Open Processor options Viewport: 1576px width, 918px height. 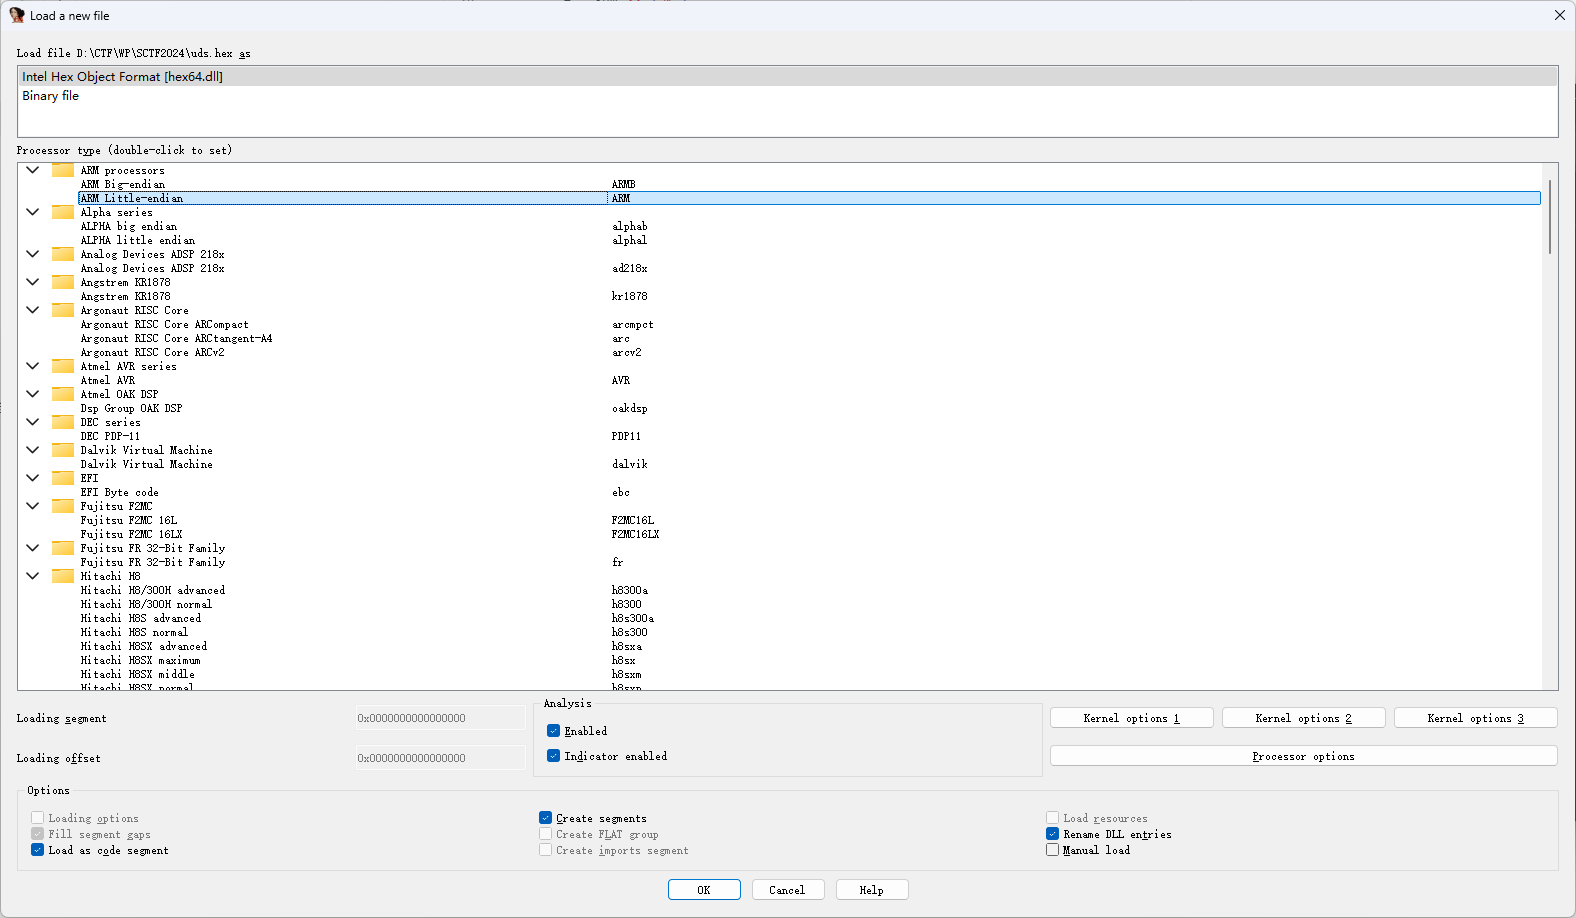[x=1304, y=756]
